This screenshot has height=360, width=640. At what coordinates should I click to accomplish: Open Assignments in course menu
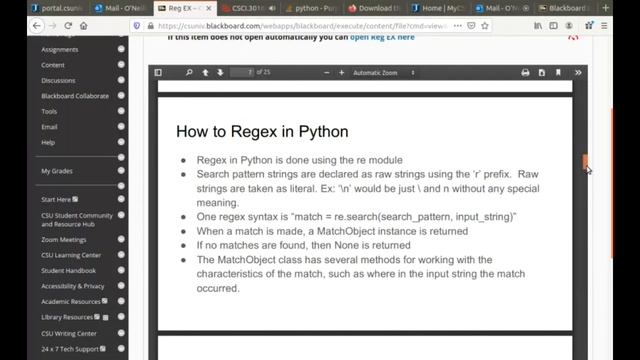tap(60, 49)
